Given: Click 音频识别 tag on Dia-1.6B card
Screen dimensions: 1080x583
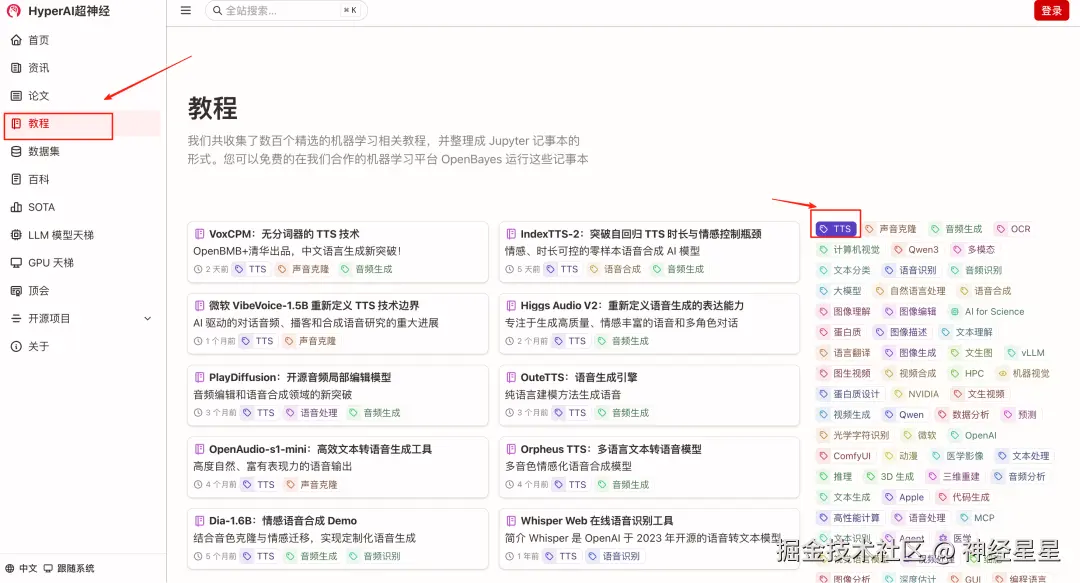Looking at the screenshot, I should [375, 556].
